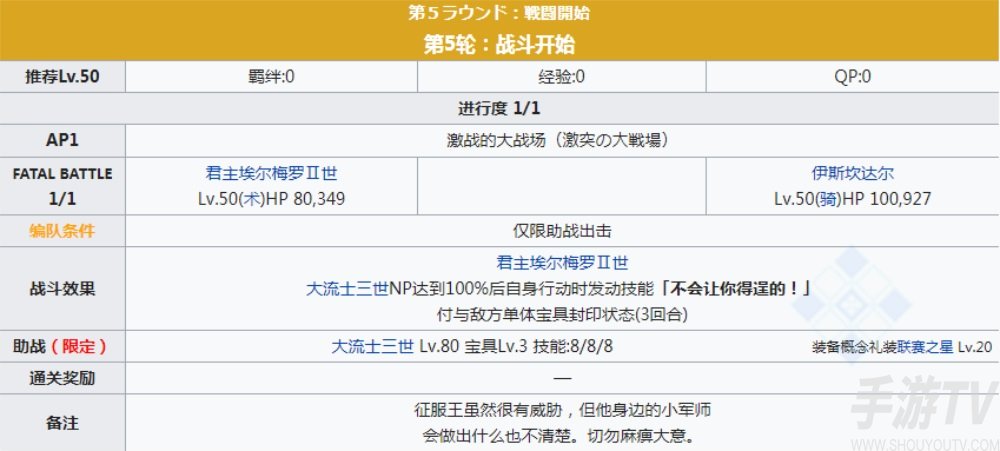Click the 备注 row label
1000x451 pixels.
pos(62,423)
